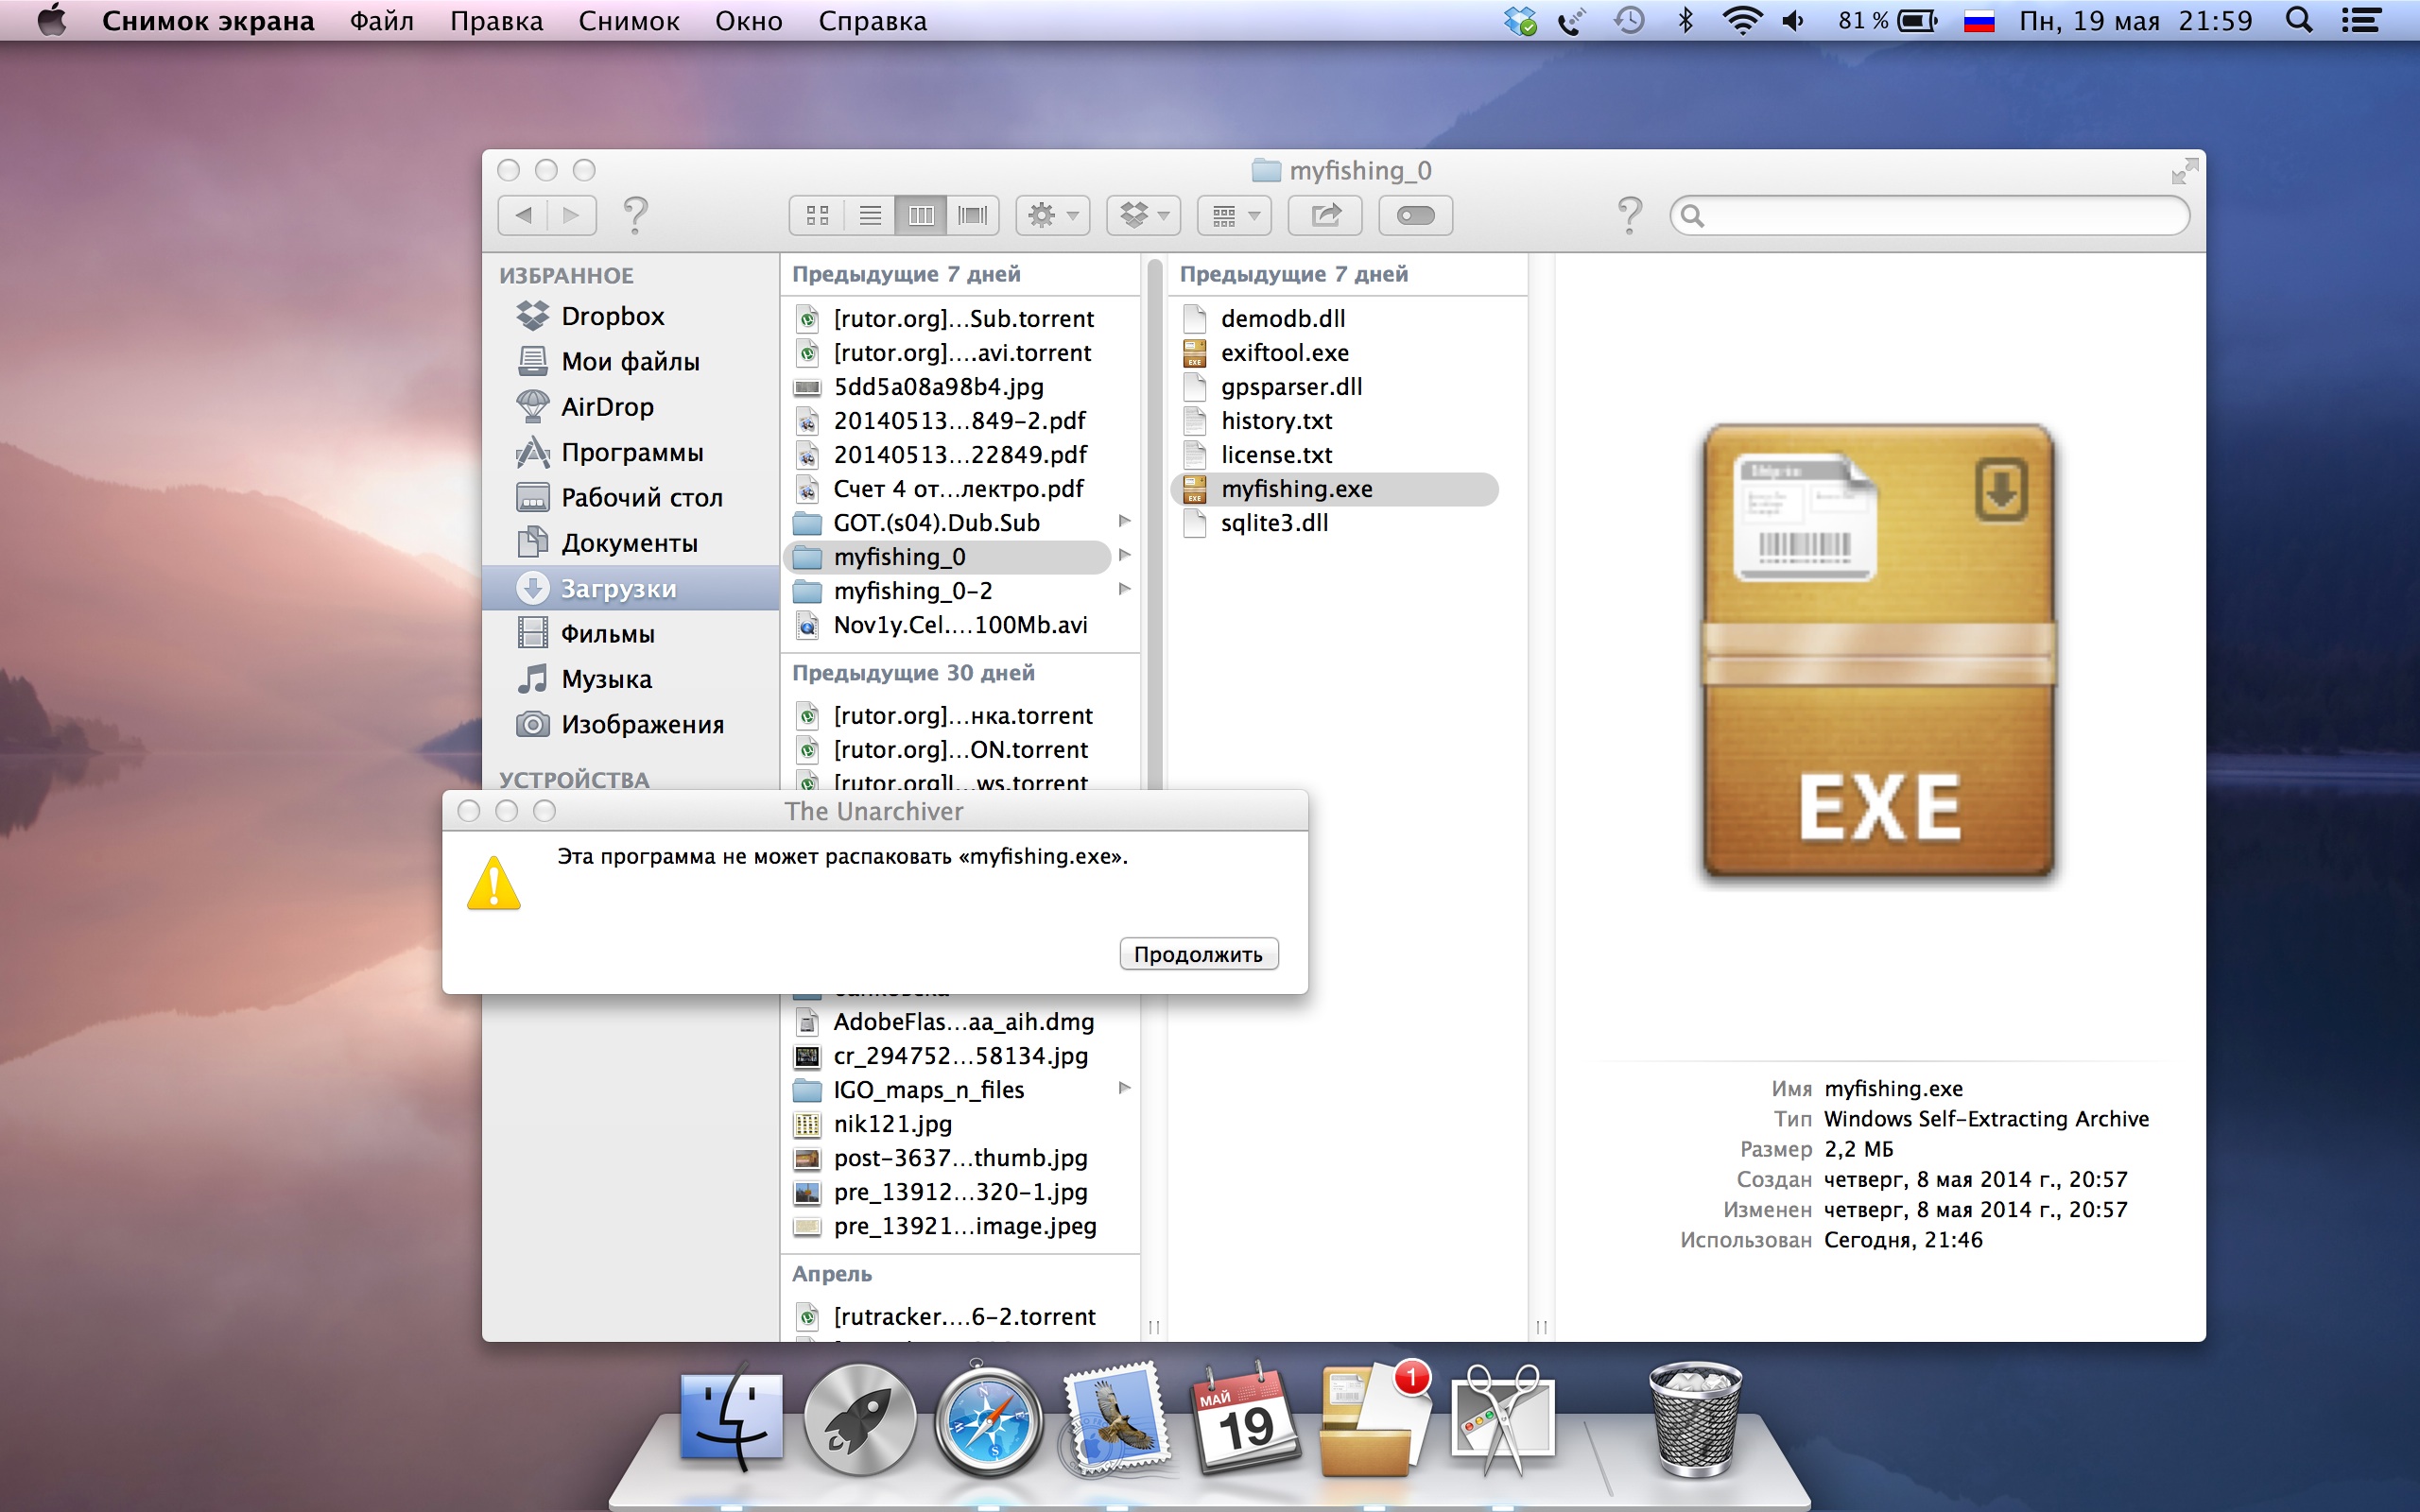Expand the myfishing_0-2 folder arrow

(x=1124, y=589)
